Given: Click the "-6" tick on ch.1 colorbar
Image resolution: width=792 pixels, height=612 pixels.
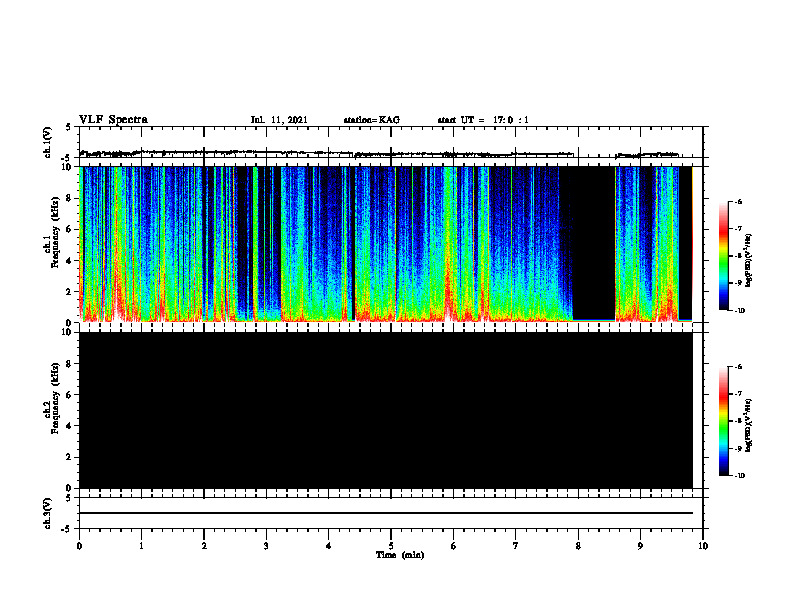Looking at the screenshot, I should pyautogui.click(x=738, y=201).
